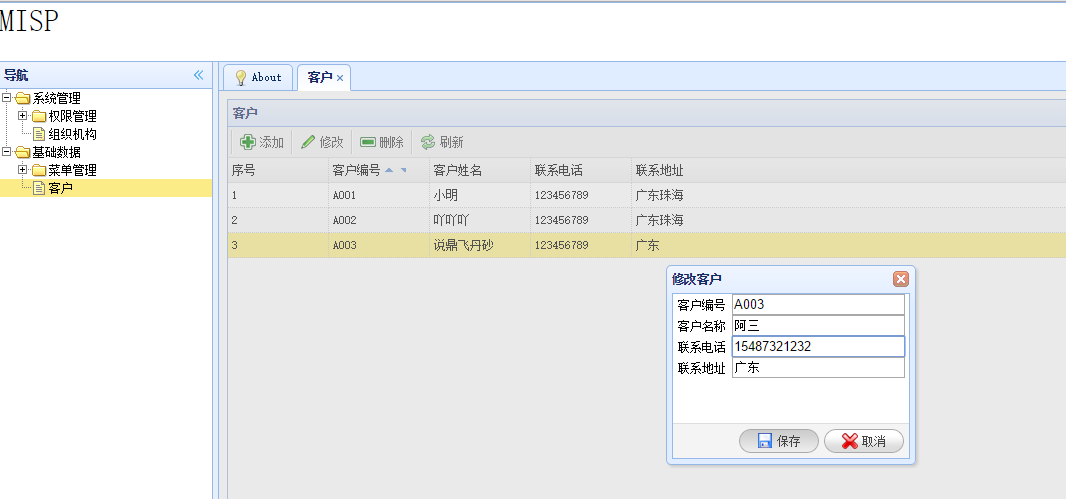1066x499 pixels.
Task: Click the 刷新 toolbar button label
Action: 451,142
